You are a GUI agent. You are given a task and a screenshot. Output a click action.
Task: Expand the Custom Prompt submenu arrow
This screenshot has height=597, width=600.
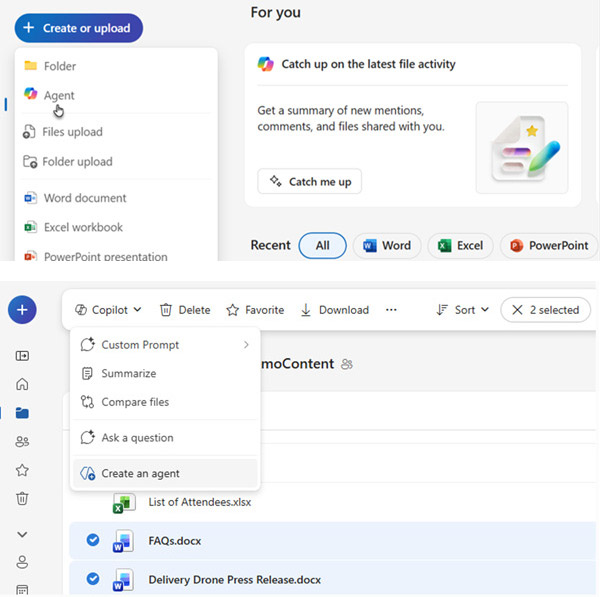click(x=246, y=345)
